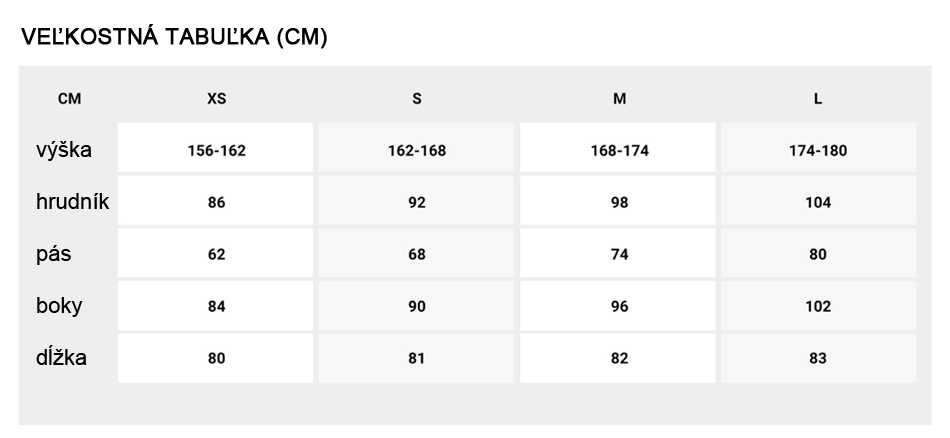Click the VEĽKOSTNÁ TABUĽKA (CM) heading
Viewport: 950px width, 438px height.
coord(174,37)
